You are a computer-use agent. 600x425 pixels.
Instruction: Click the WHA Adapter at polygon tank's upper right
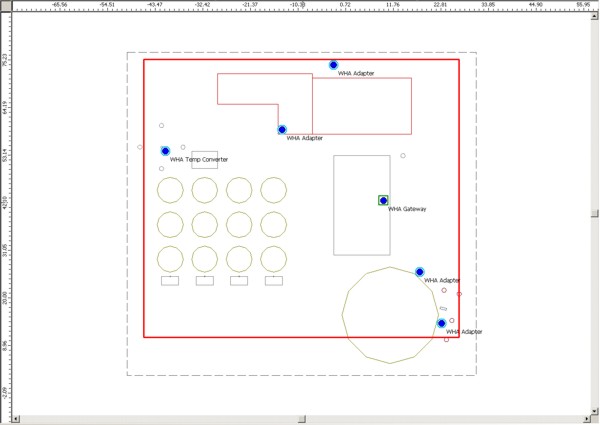[x=420, y=272]
